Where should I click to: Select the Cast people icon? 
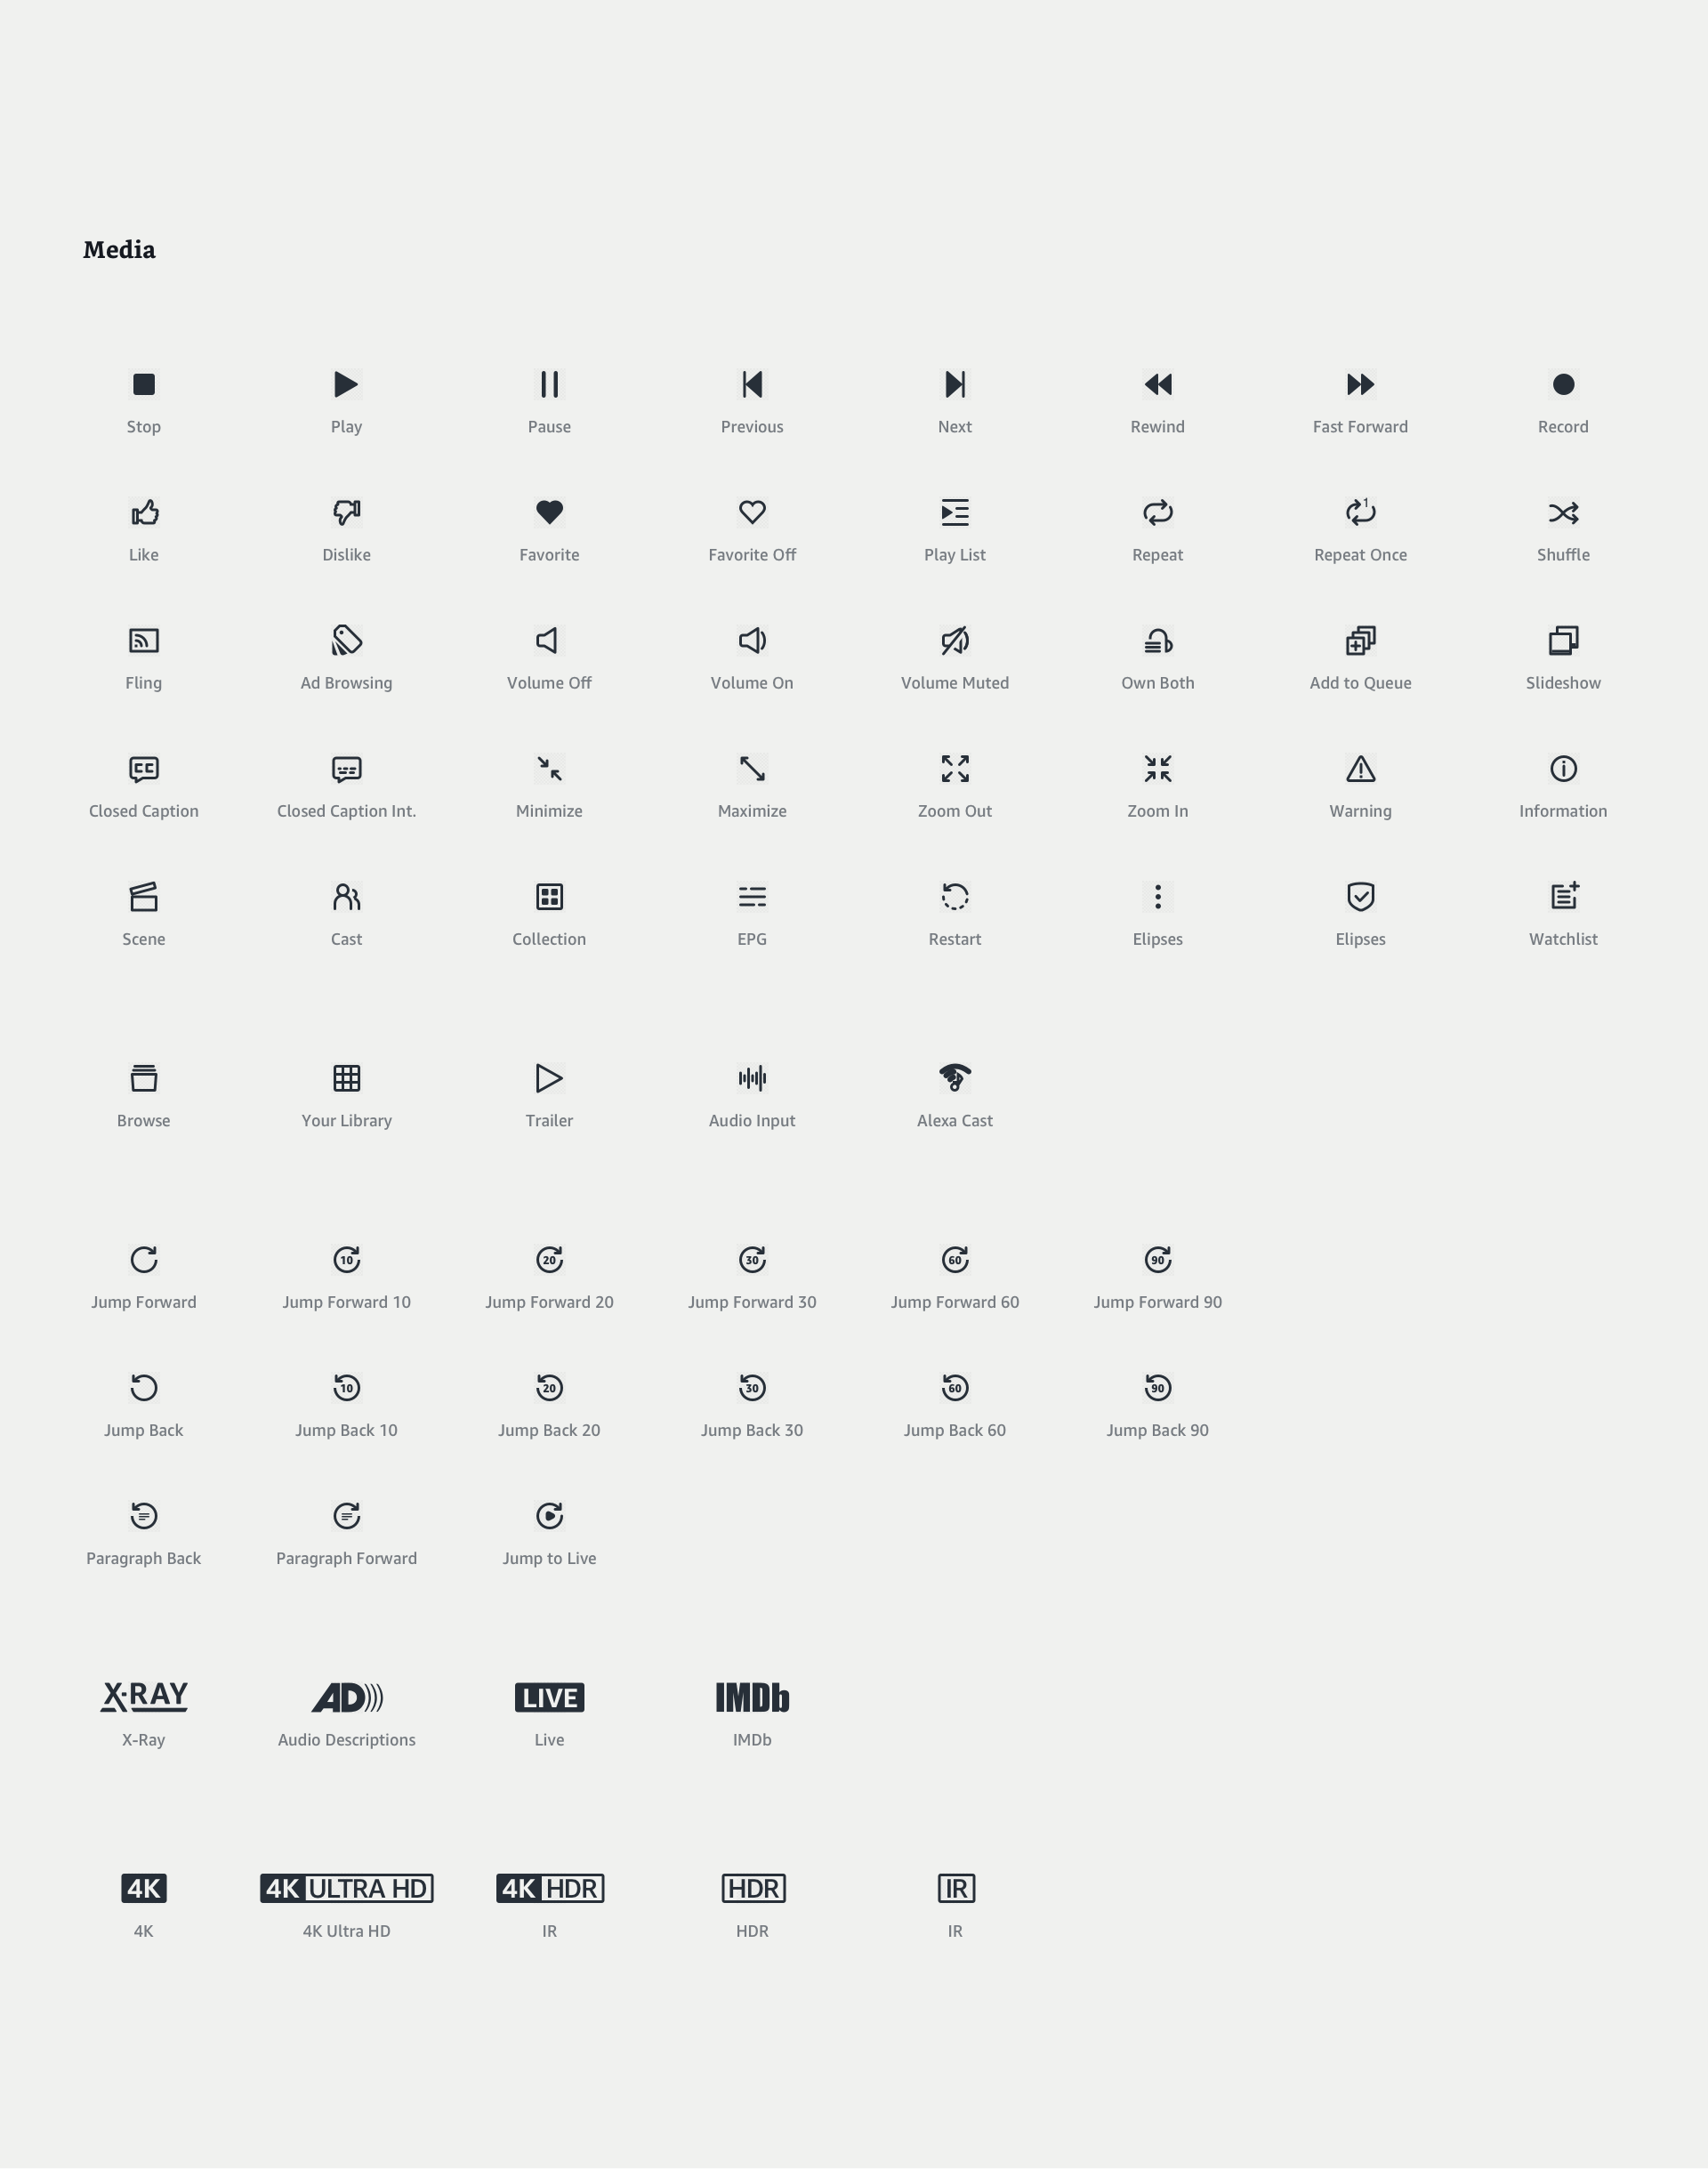click(x=347, y=896)
